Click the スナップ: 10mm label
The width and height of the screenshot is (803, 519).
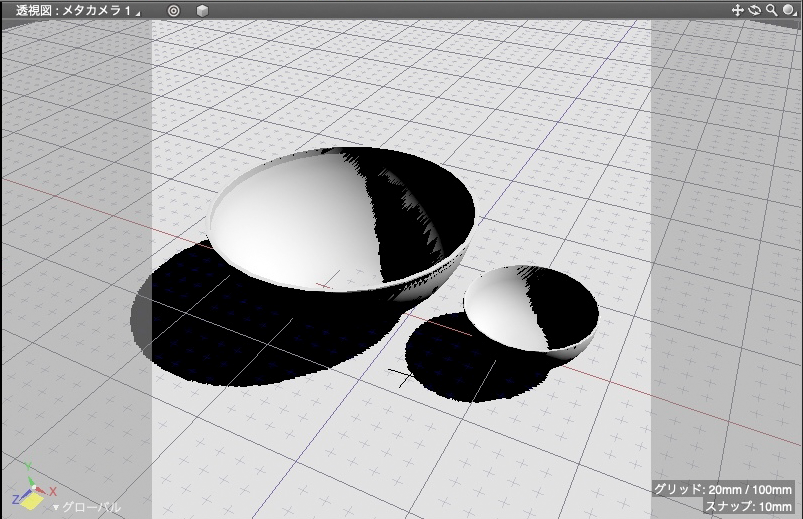coord(748,506)
